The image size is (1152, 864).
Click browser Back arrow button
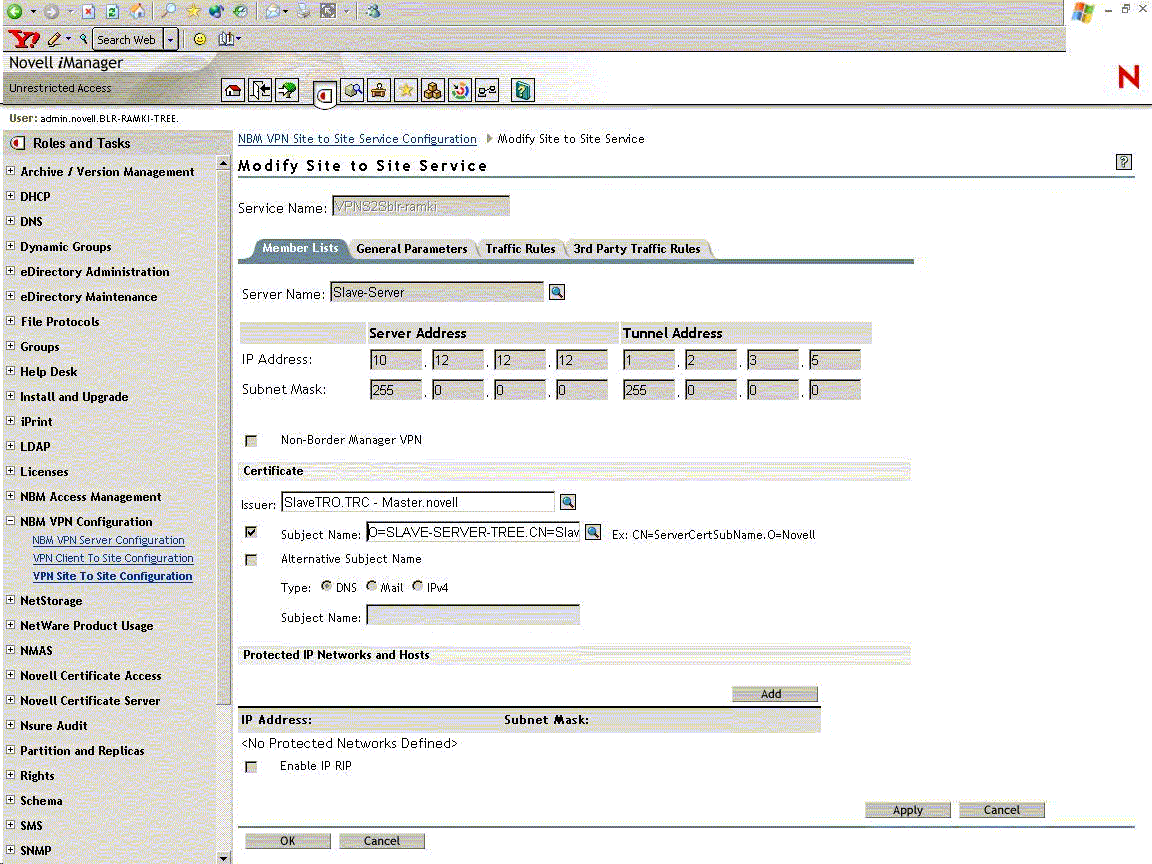point(14,11)
